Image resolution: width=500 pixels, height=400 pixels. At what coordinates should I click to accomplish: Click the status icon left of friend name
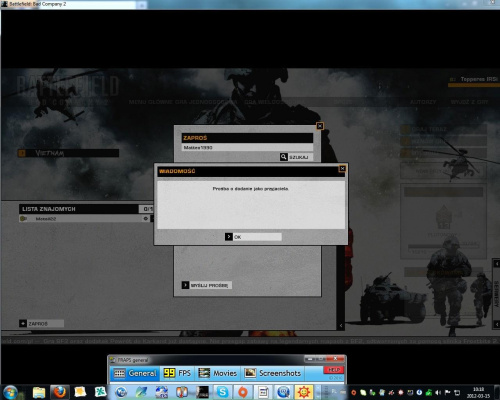coord(23,219)
